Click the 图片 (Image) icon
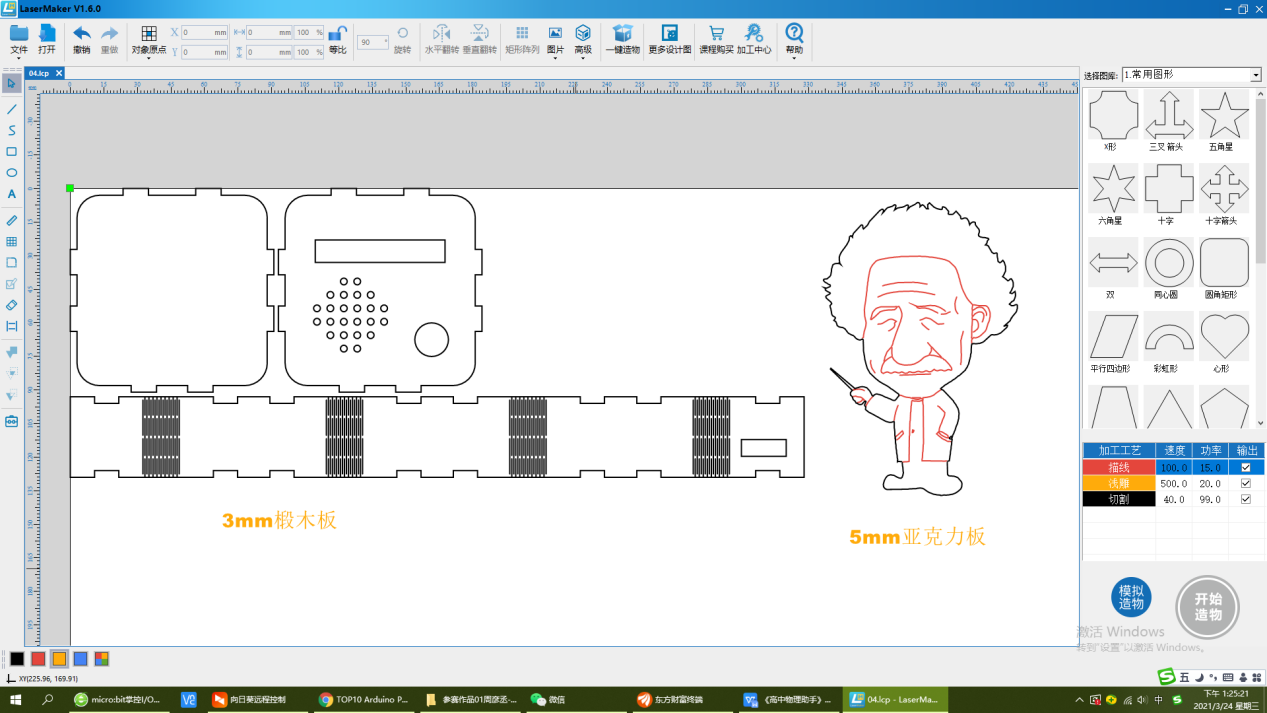The width and height of the screenshot is (1267, 713). pos(555,34)
